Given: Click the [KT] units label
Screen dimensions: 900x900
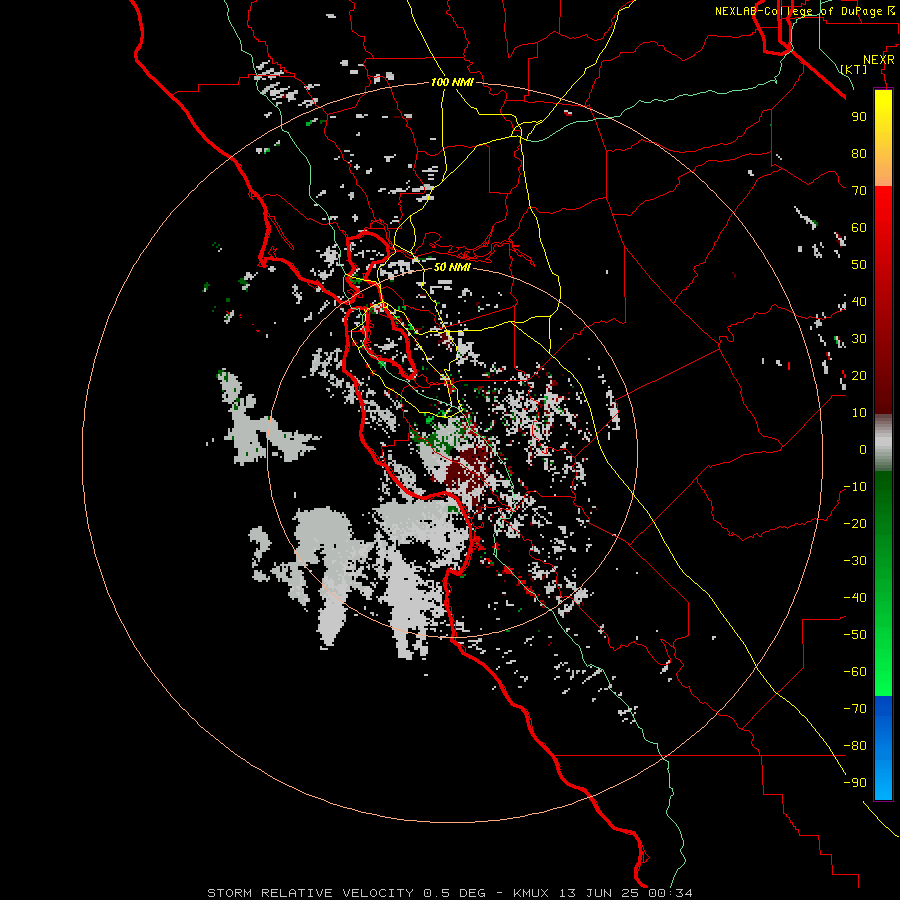Looking at the screenshot, I should [854, 69].
